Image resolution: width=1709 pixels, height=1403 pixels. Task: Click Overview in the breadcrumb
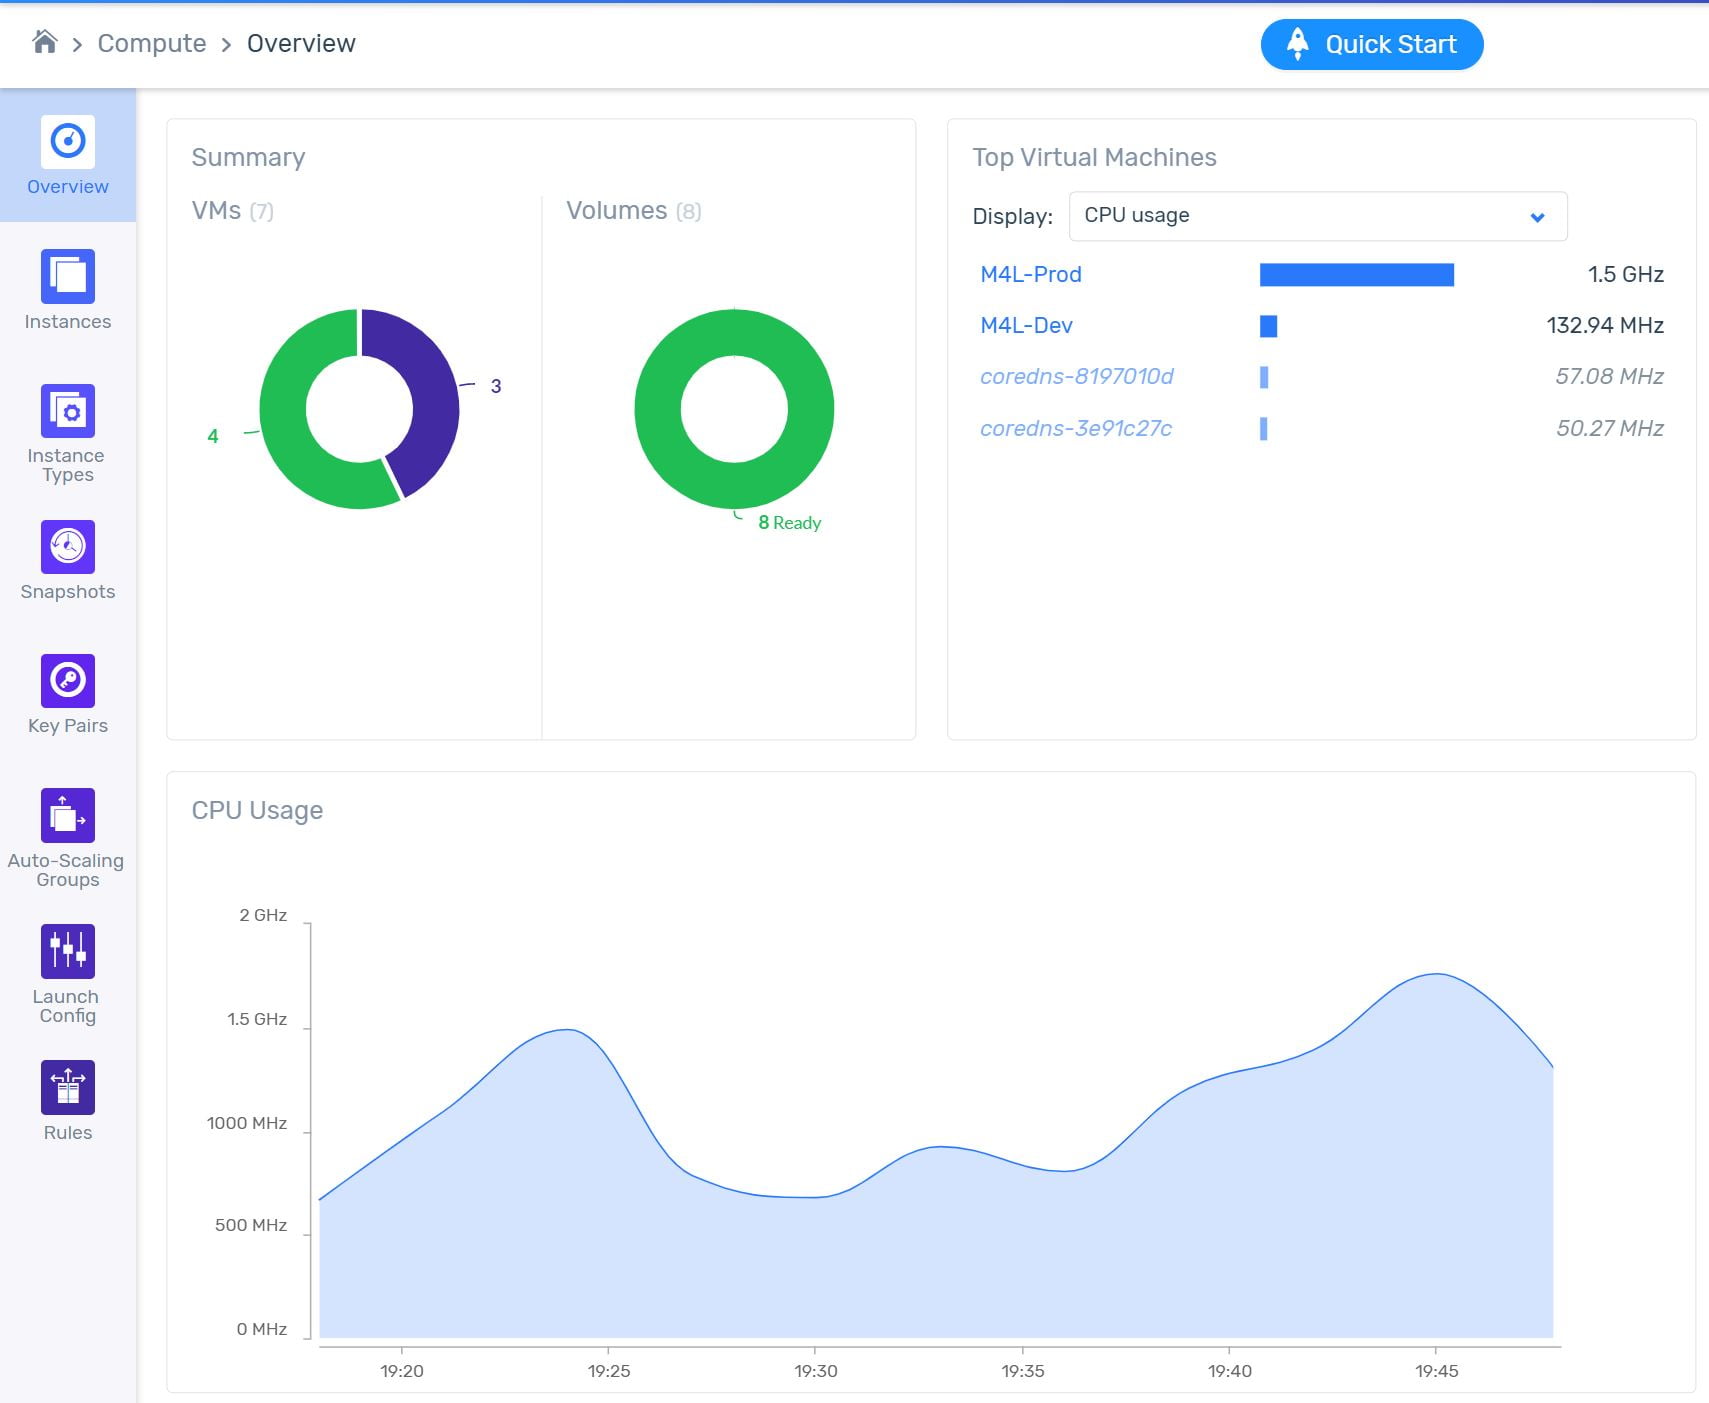point(301,44)
